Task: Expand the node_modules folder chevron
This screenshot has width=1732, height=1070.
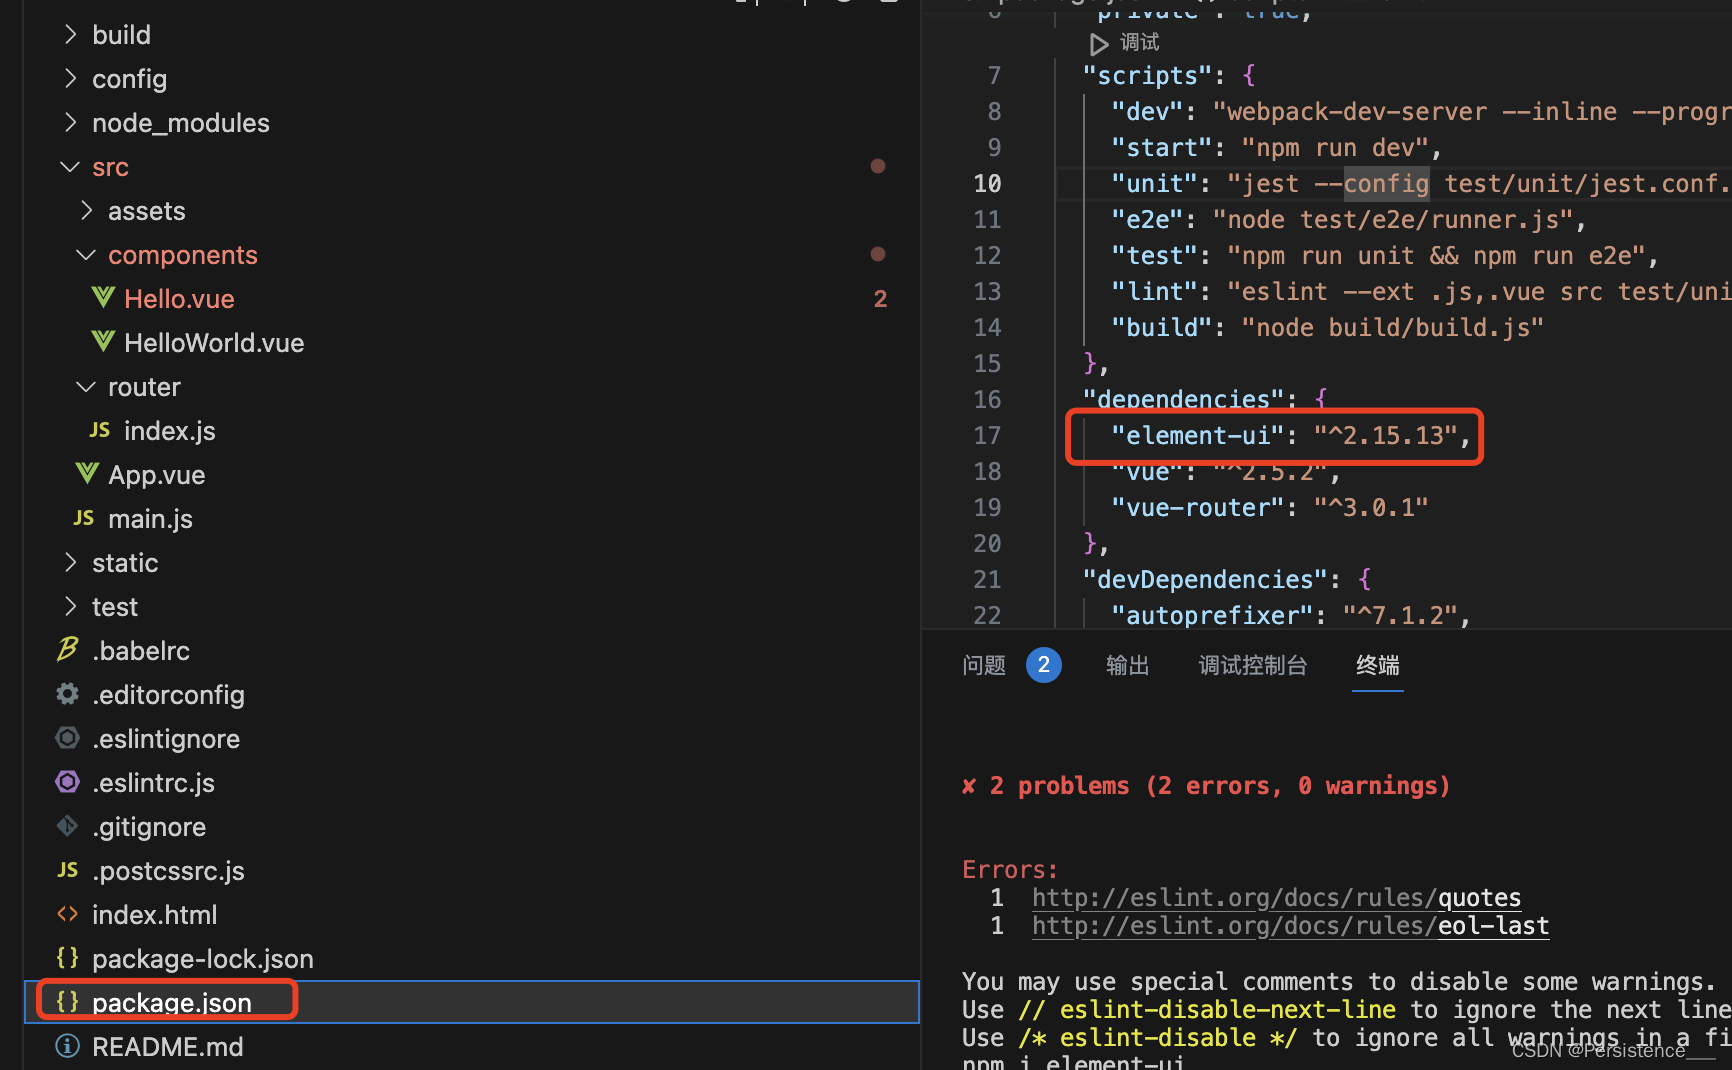Action: point(70,123)
